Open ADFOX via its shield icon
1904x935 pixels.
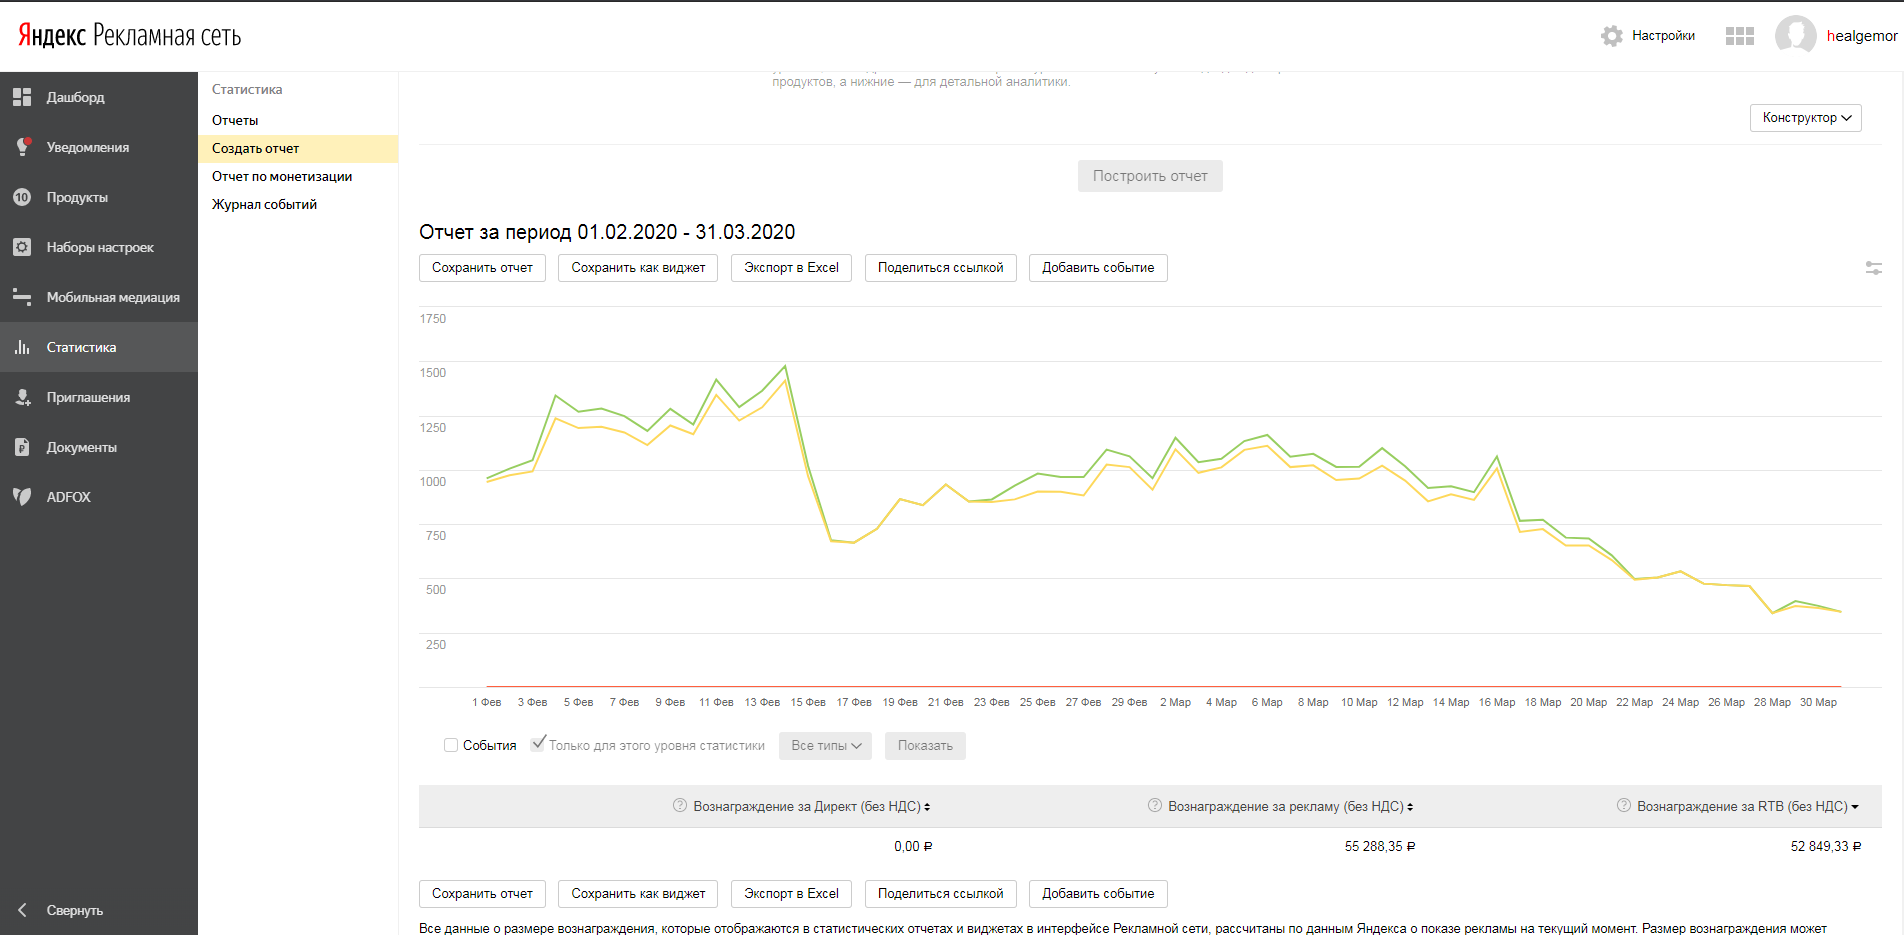tap(22, 497)
